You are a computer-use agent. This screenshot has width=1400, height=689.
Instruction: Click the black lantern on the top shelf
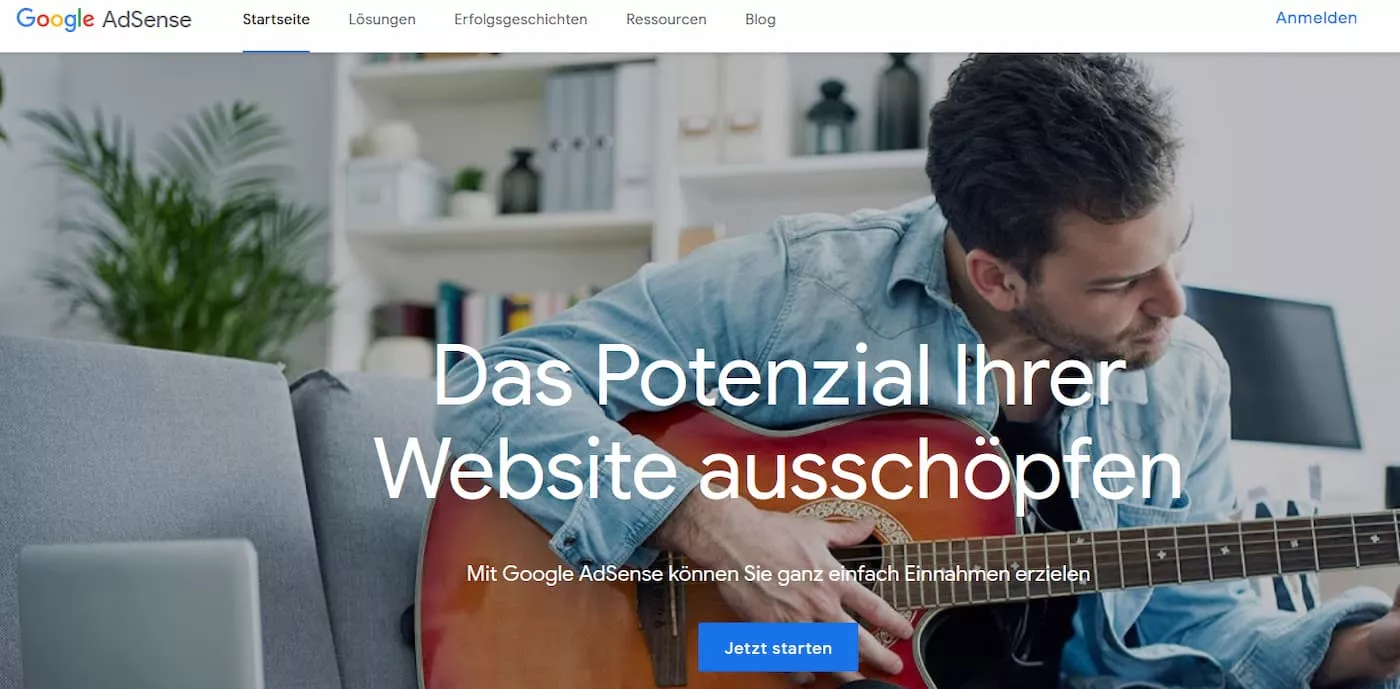click(831, 118)
